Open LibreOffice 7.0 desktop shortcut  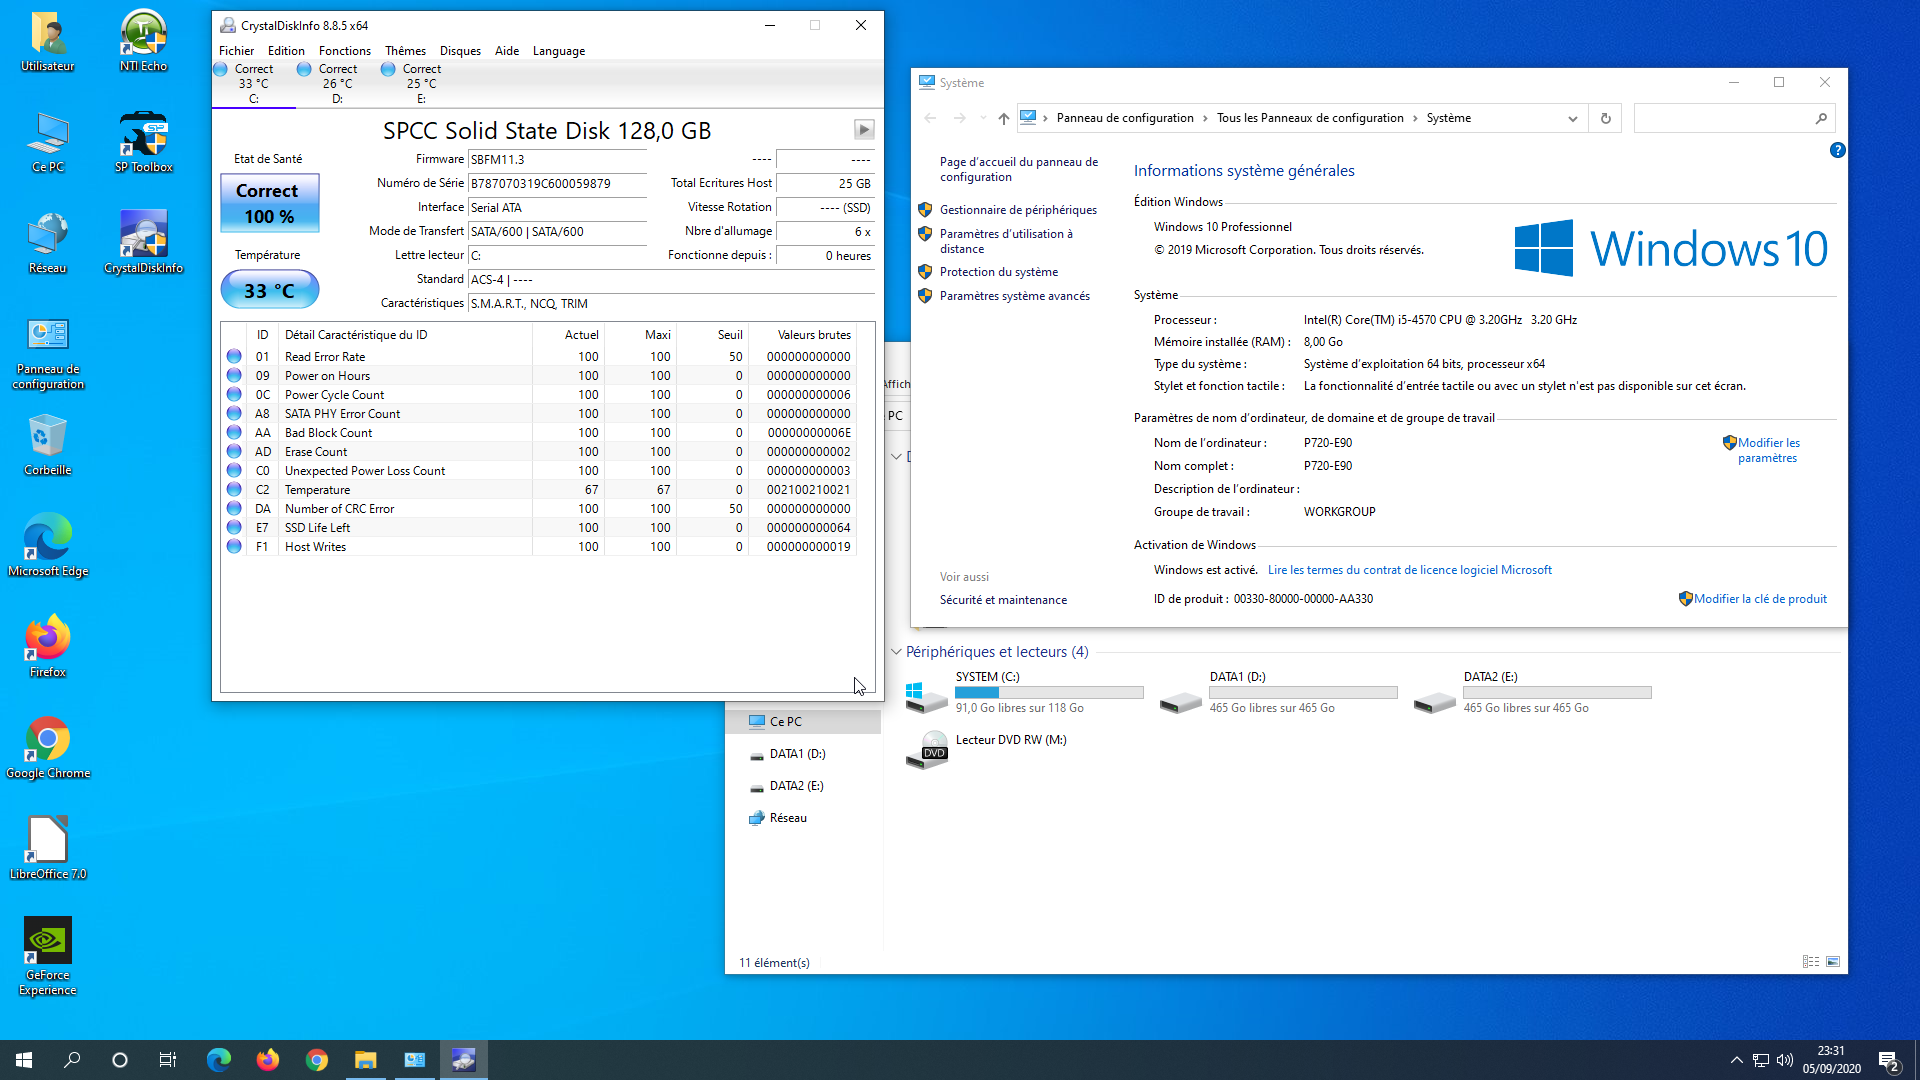pyautogui.click(x=47, y=849)
